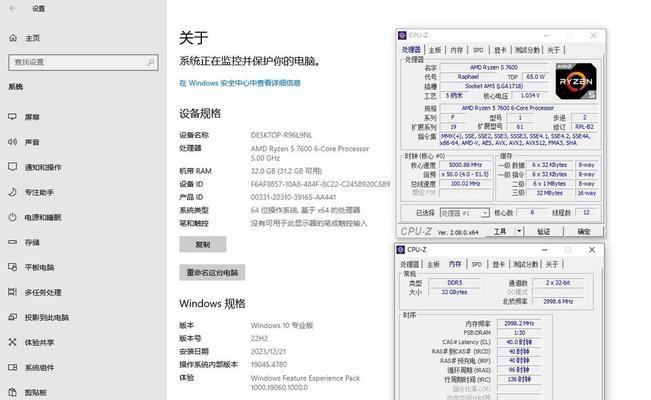Click the Validate button in CPU-Z

point(543,231)
